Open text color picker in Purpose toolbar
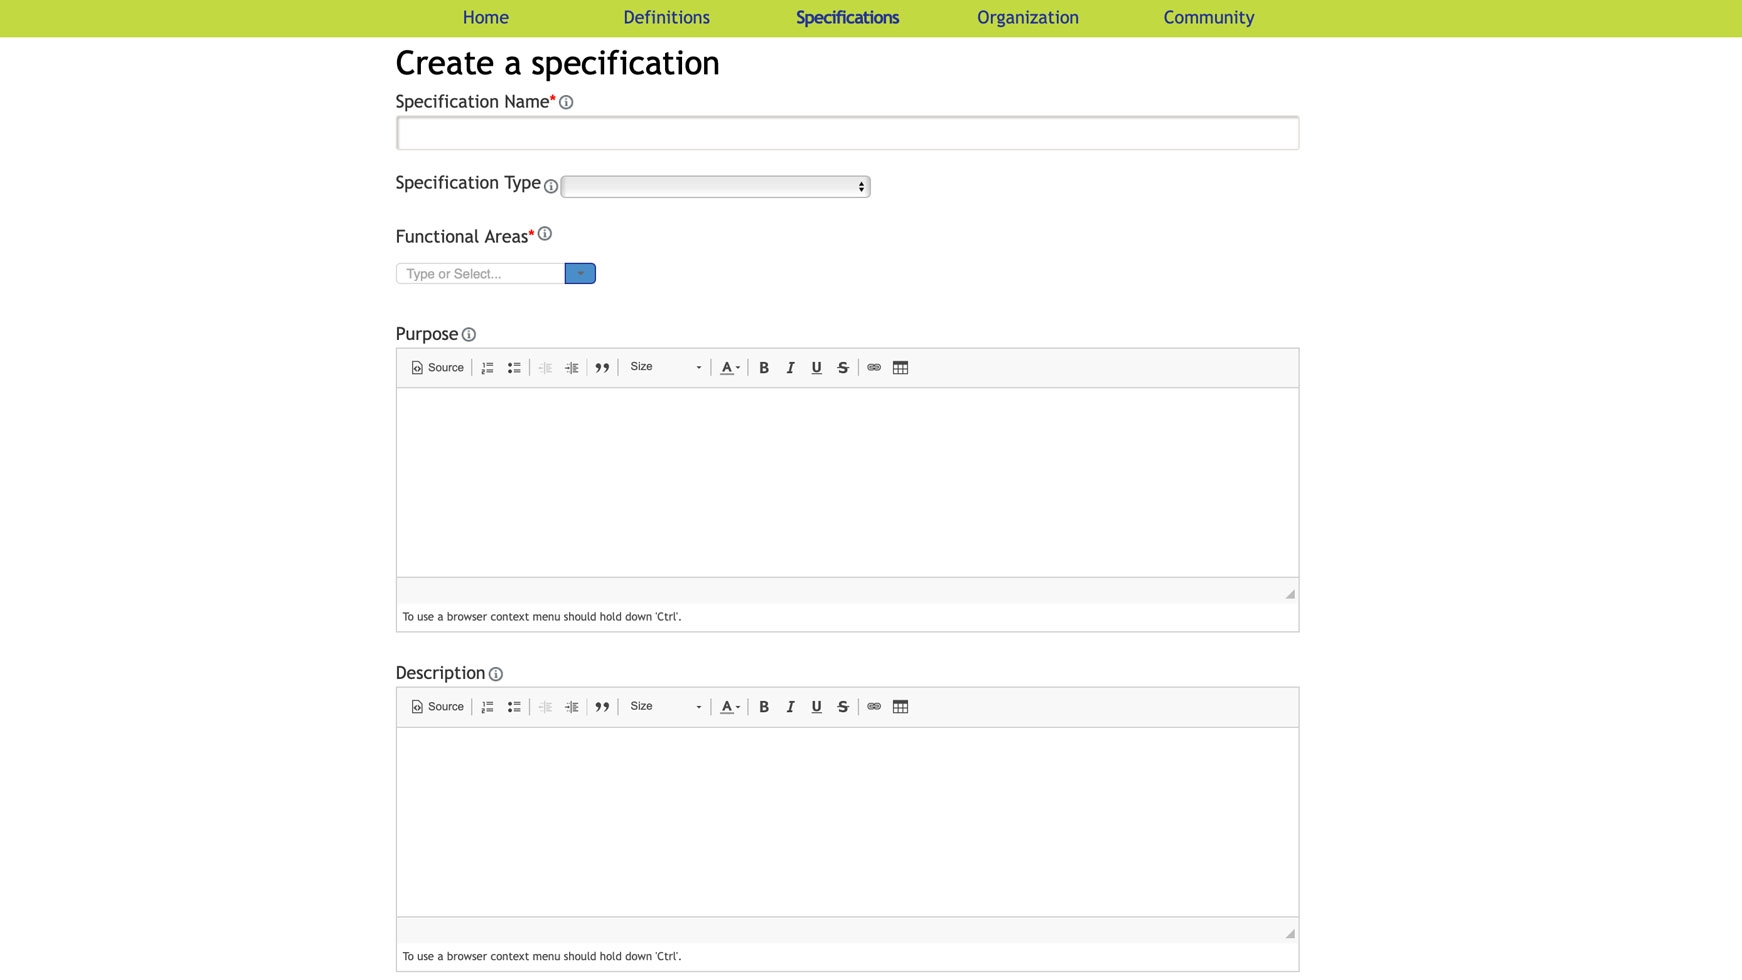 tap(730, 368)
